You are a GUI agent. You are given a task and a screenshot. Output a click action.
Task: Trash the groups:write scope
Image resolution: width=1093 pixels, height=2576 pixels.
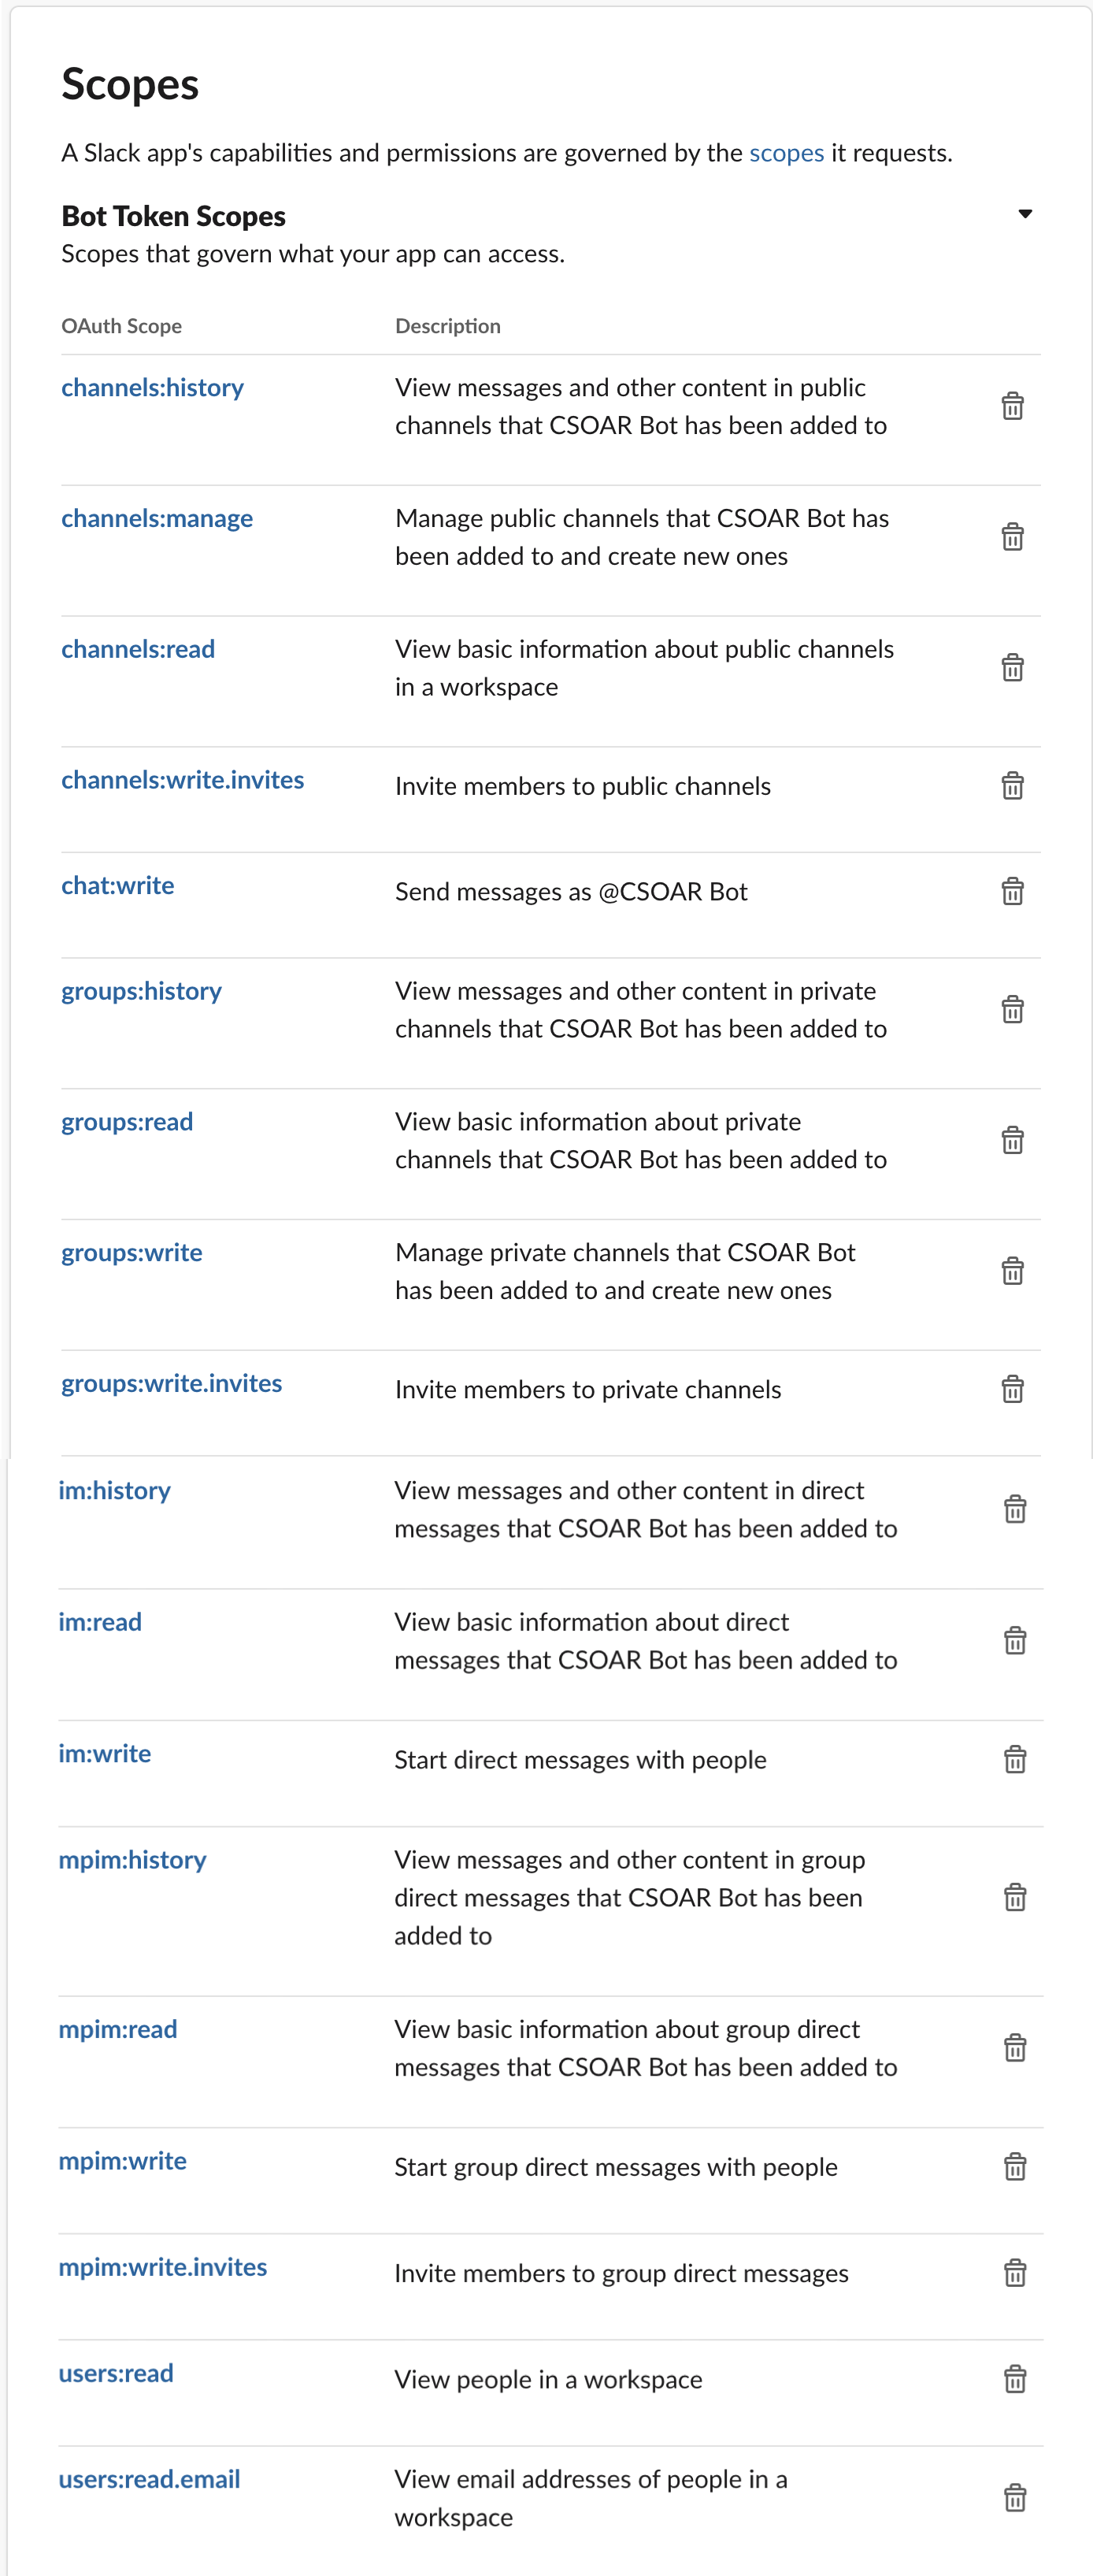click(x=1012, y=1271)
